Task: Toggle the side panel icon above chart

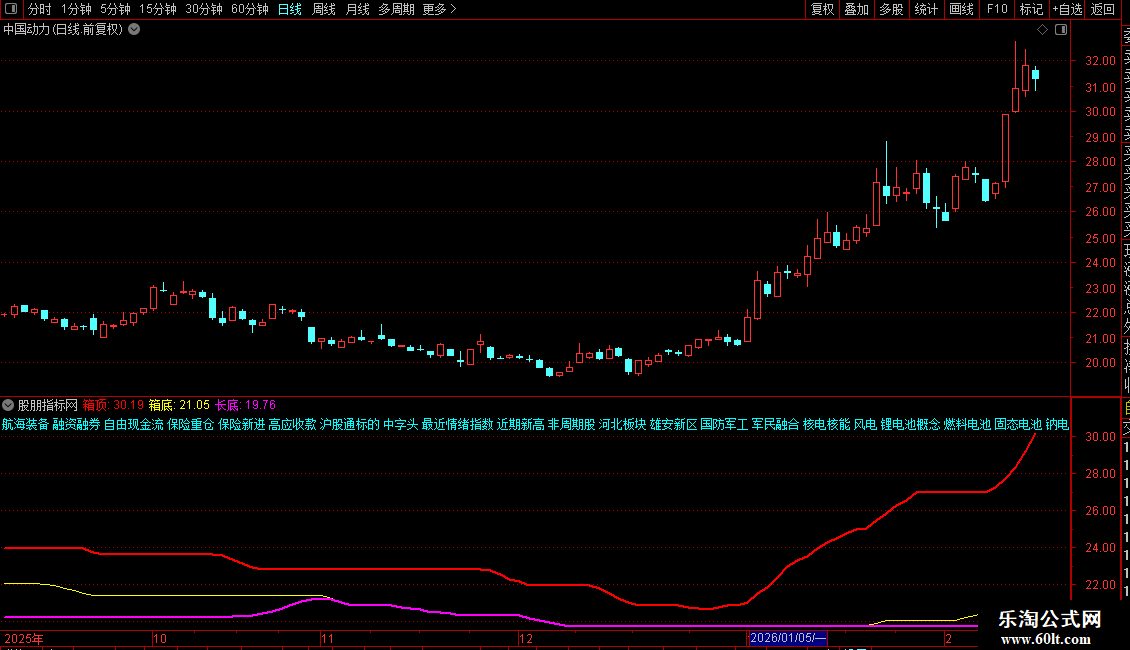Action: (1061, 30)
